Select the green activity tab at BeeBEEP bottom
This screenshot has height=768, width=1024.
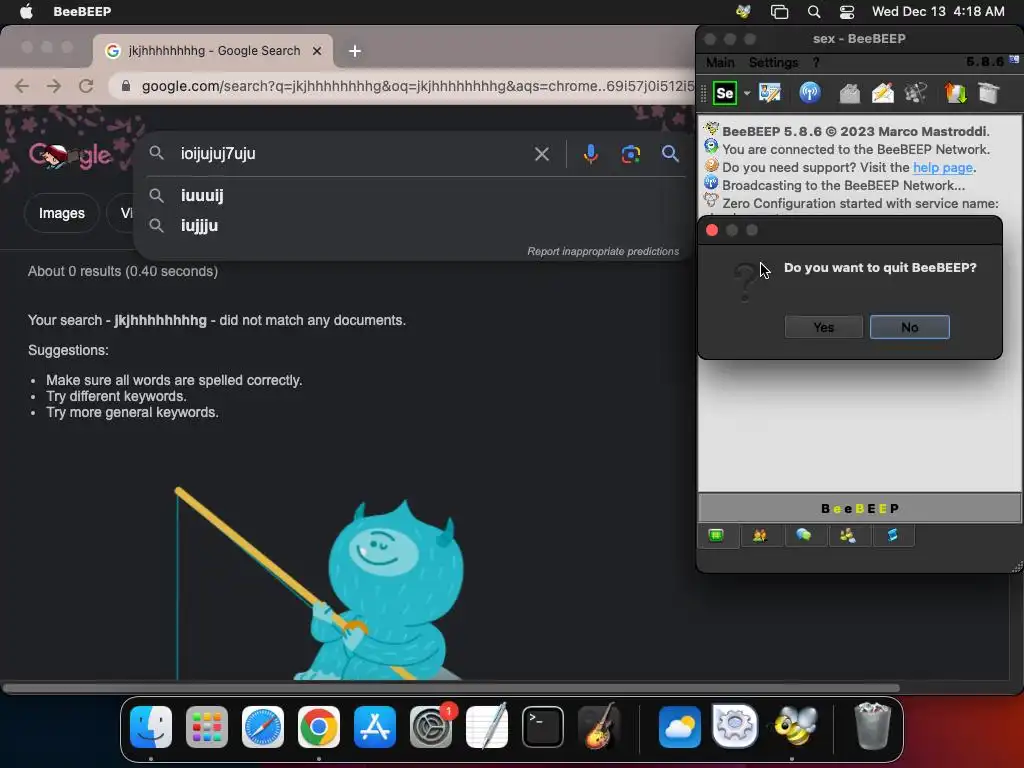pyautogui.click(x=716, y=536)
